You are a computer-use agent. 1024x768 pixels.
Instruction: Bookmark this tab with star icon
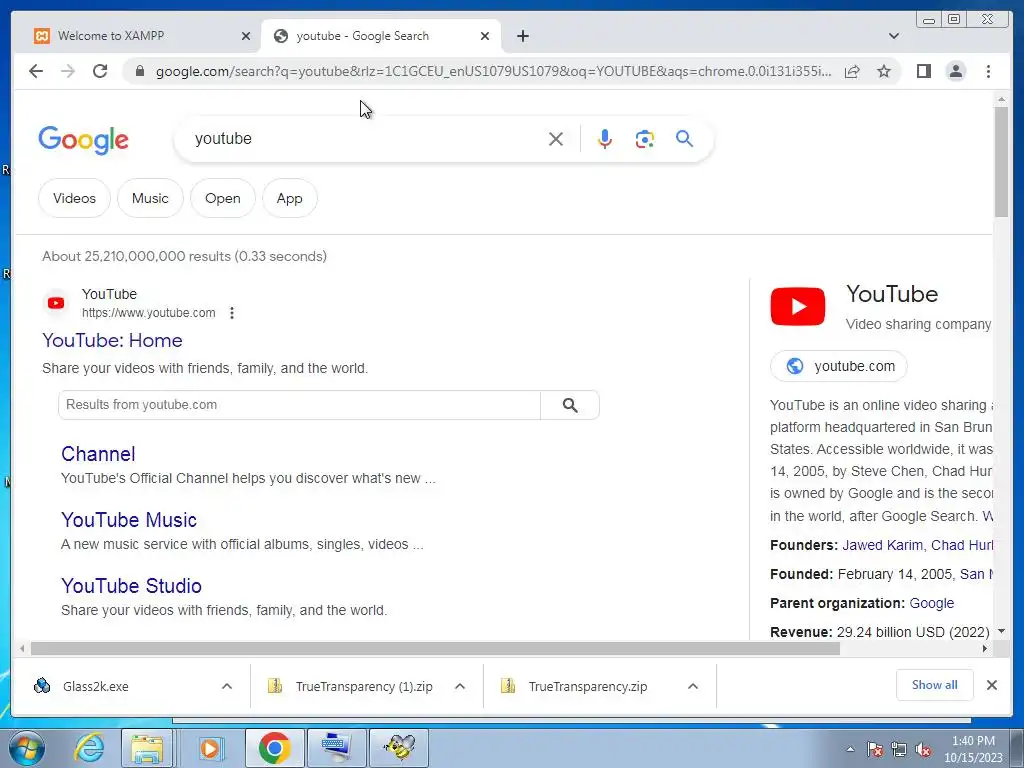tap(884, 71)
